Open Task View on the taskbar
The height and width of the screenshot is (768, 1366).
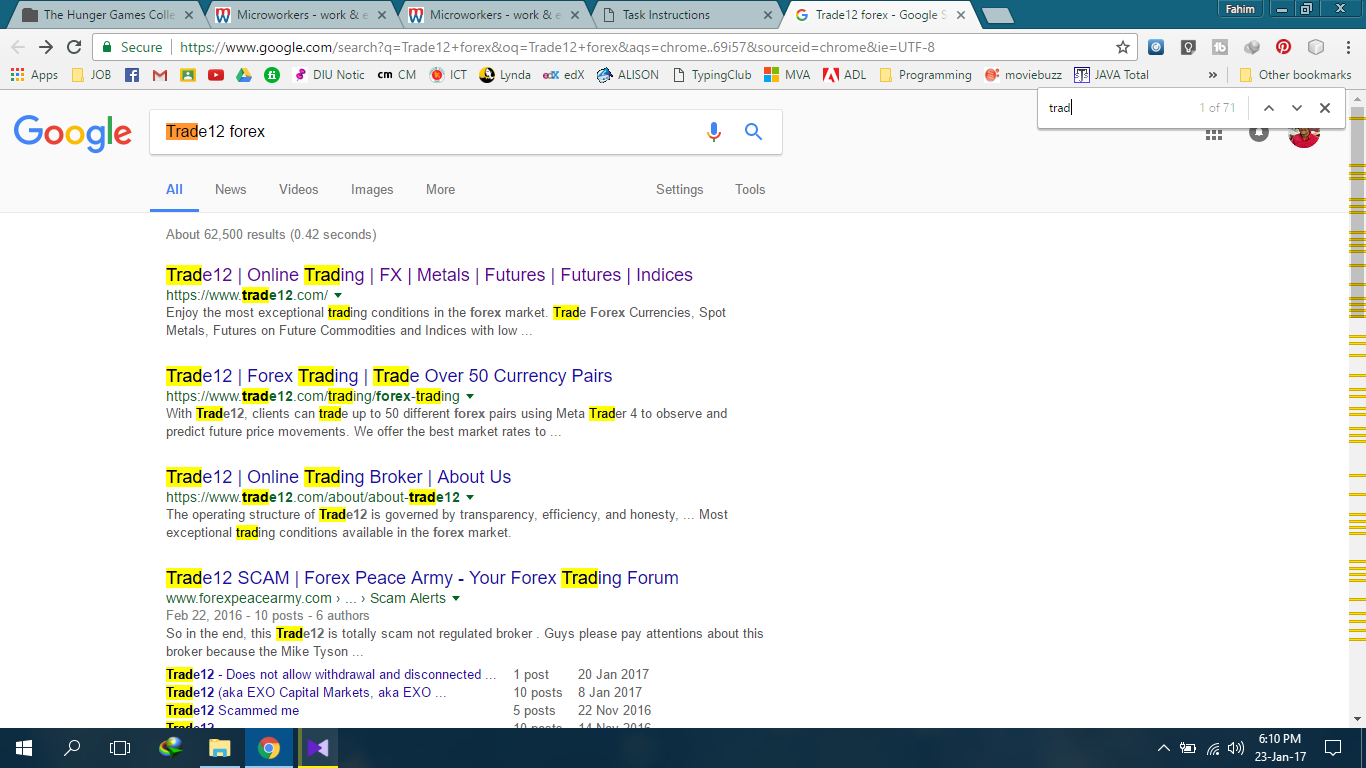[x=120, y=747]
